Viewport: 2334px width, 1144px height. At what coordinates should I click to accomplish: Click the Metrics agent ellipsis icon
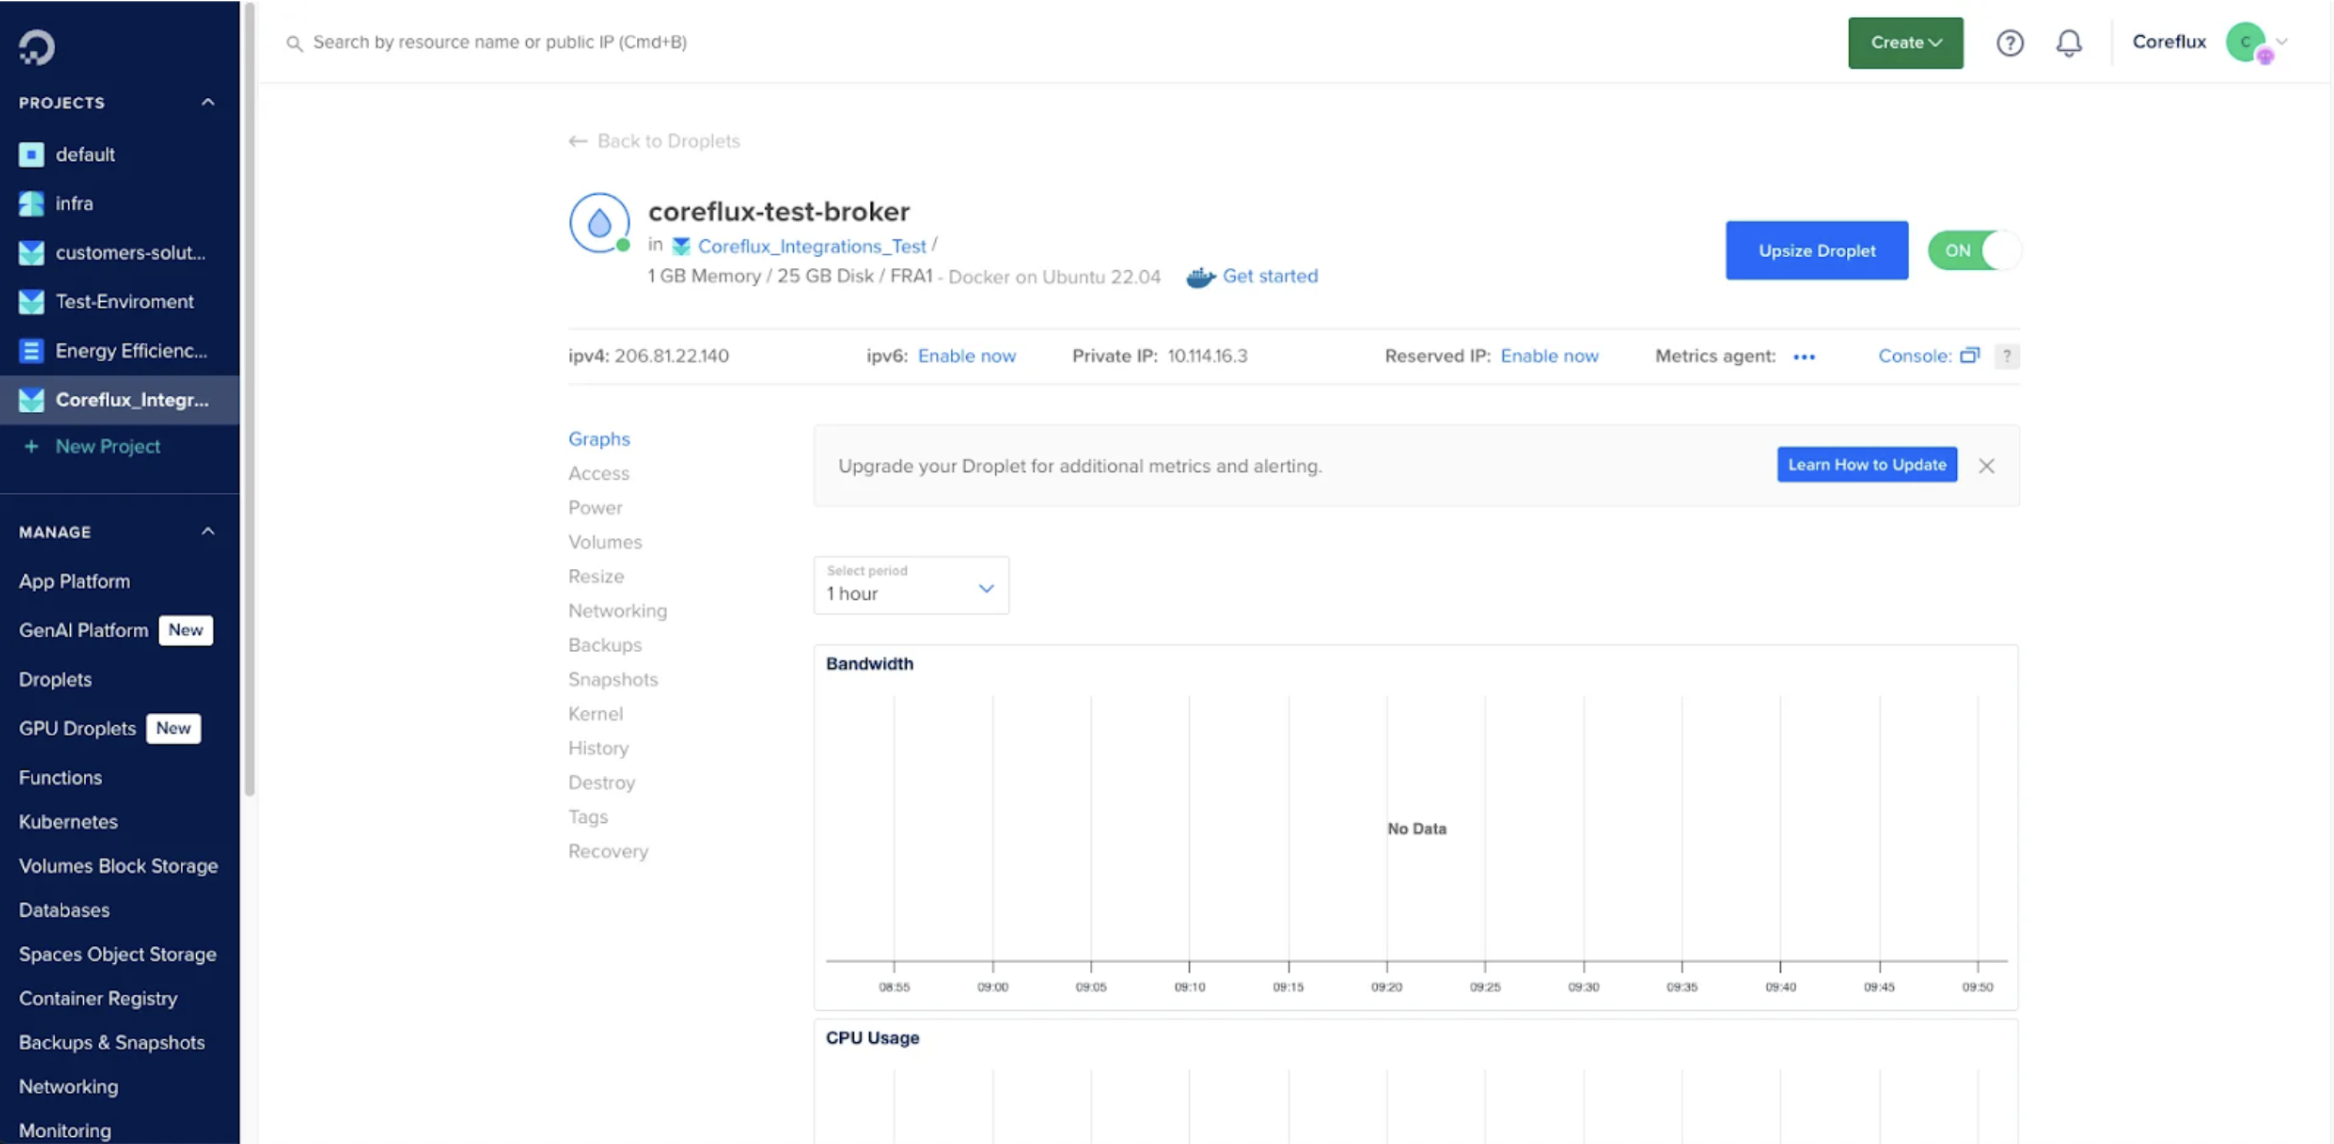[1804, 355]
